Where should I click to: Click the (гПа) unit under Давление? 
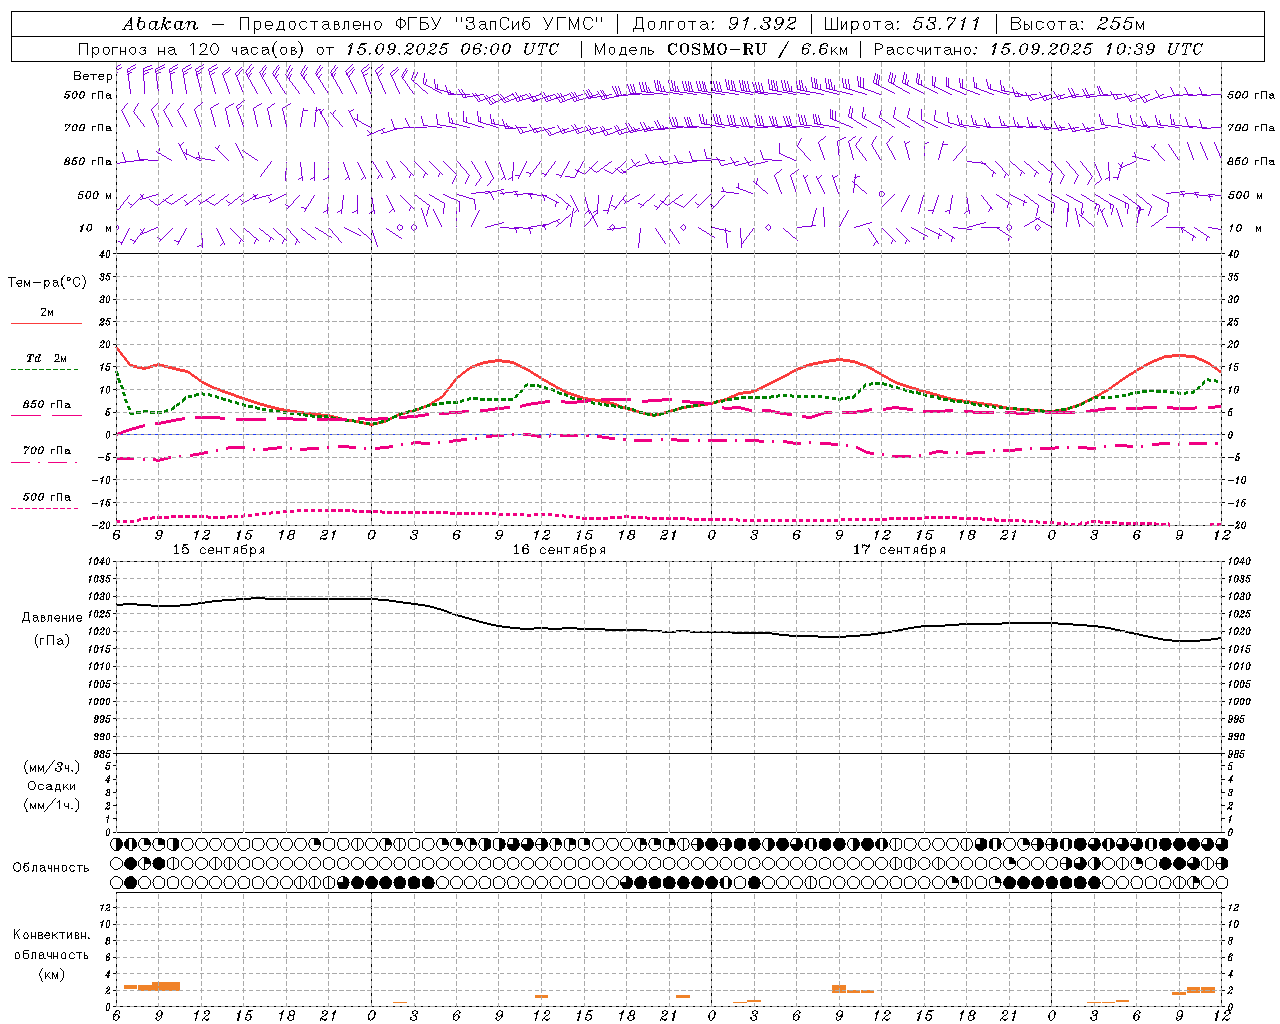coord(52,640)
